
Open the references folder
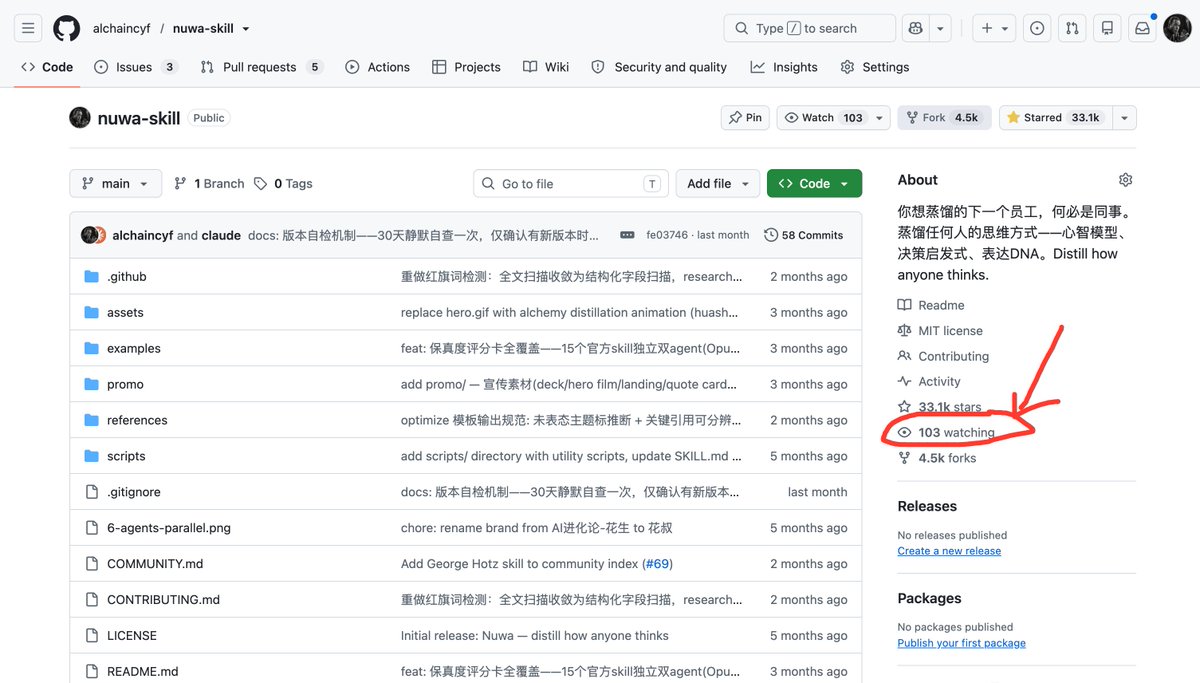(x=137, y=420)
